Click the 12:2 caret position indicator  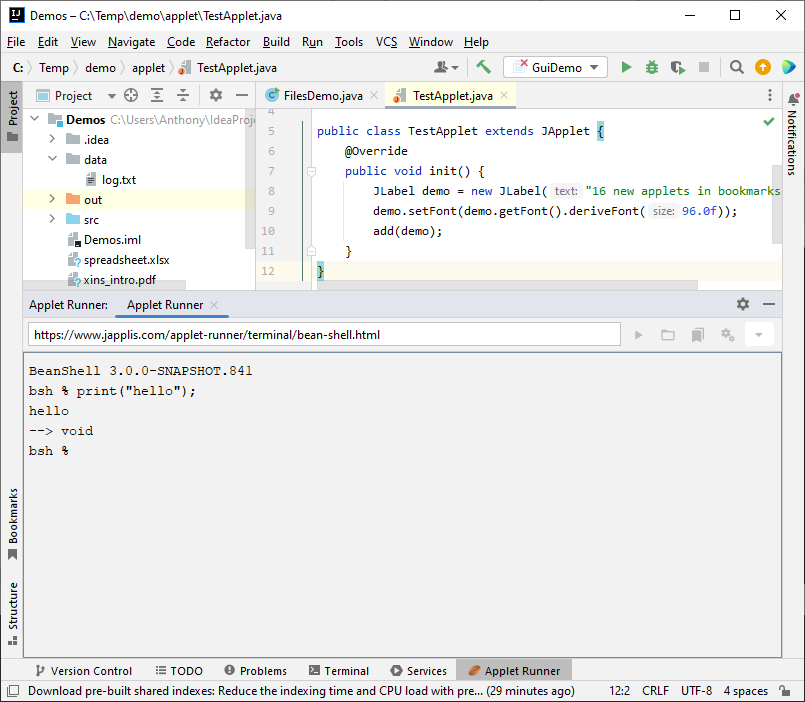click(x=620, y=691)
